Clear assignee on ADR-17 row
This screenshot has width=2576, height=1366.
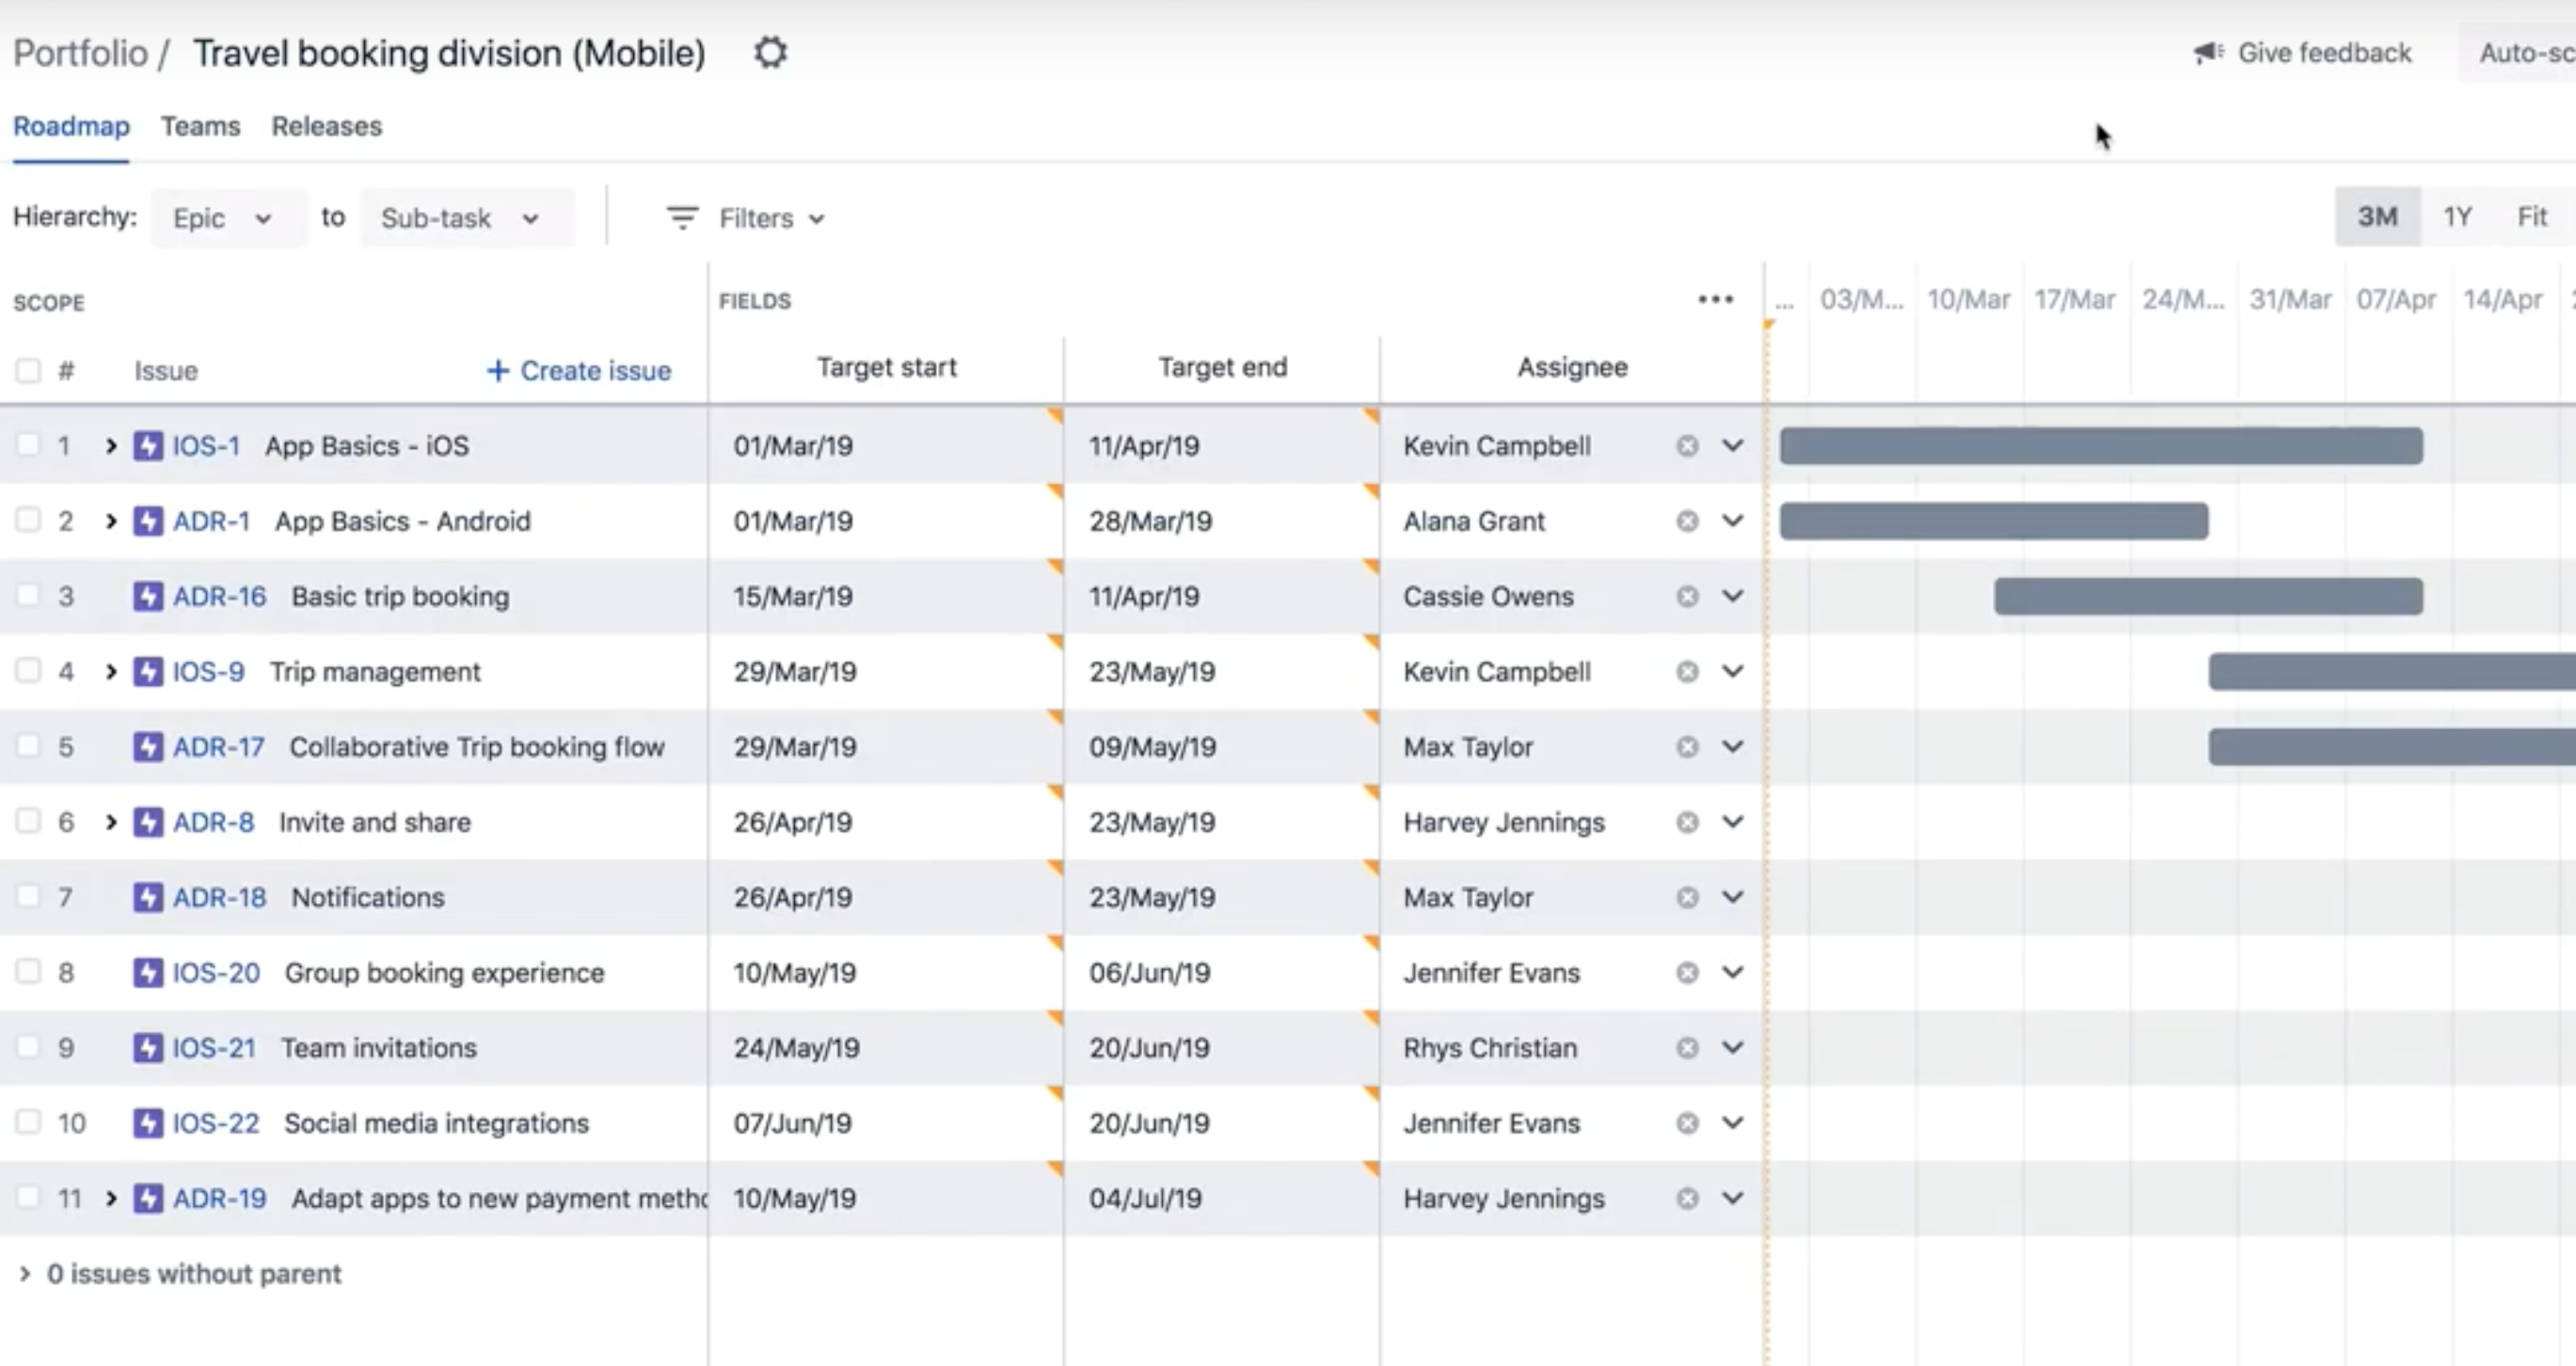pos(1687,747)
